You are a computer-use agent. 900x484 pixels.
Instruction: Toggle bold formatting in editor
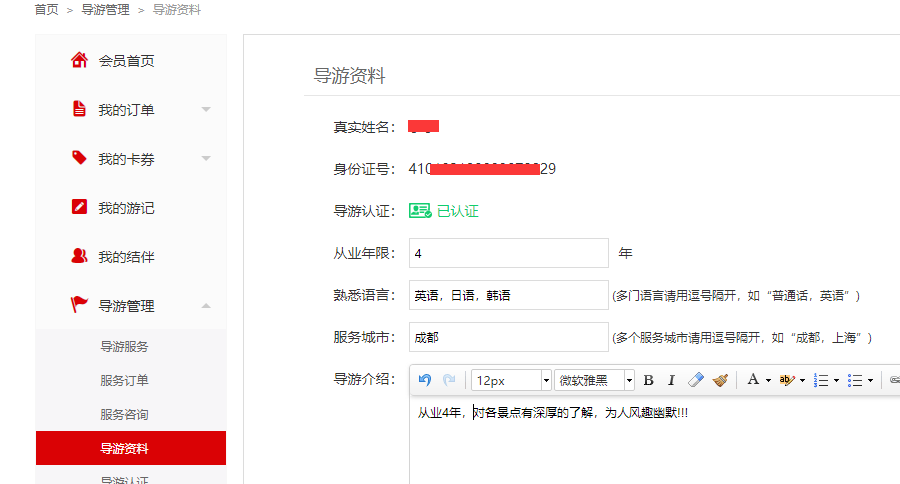coord(648,380)
